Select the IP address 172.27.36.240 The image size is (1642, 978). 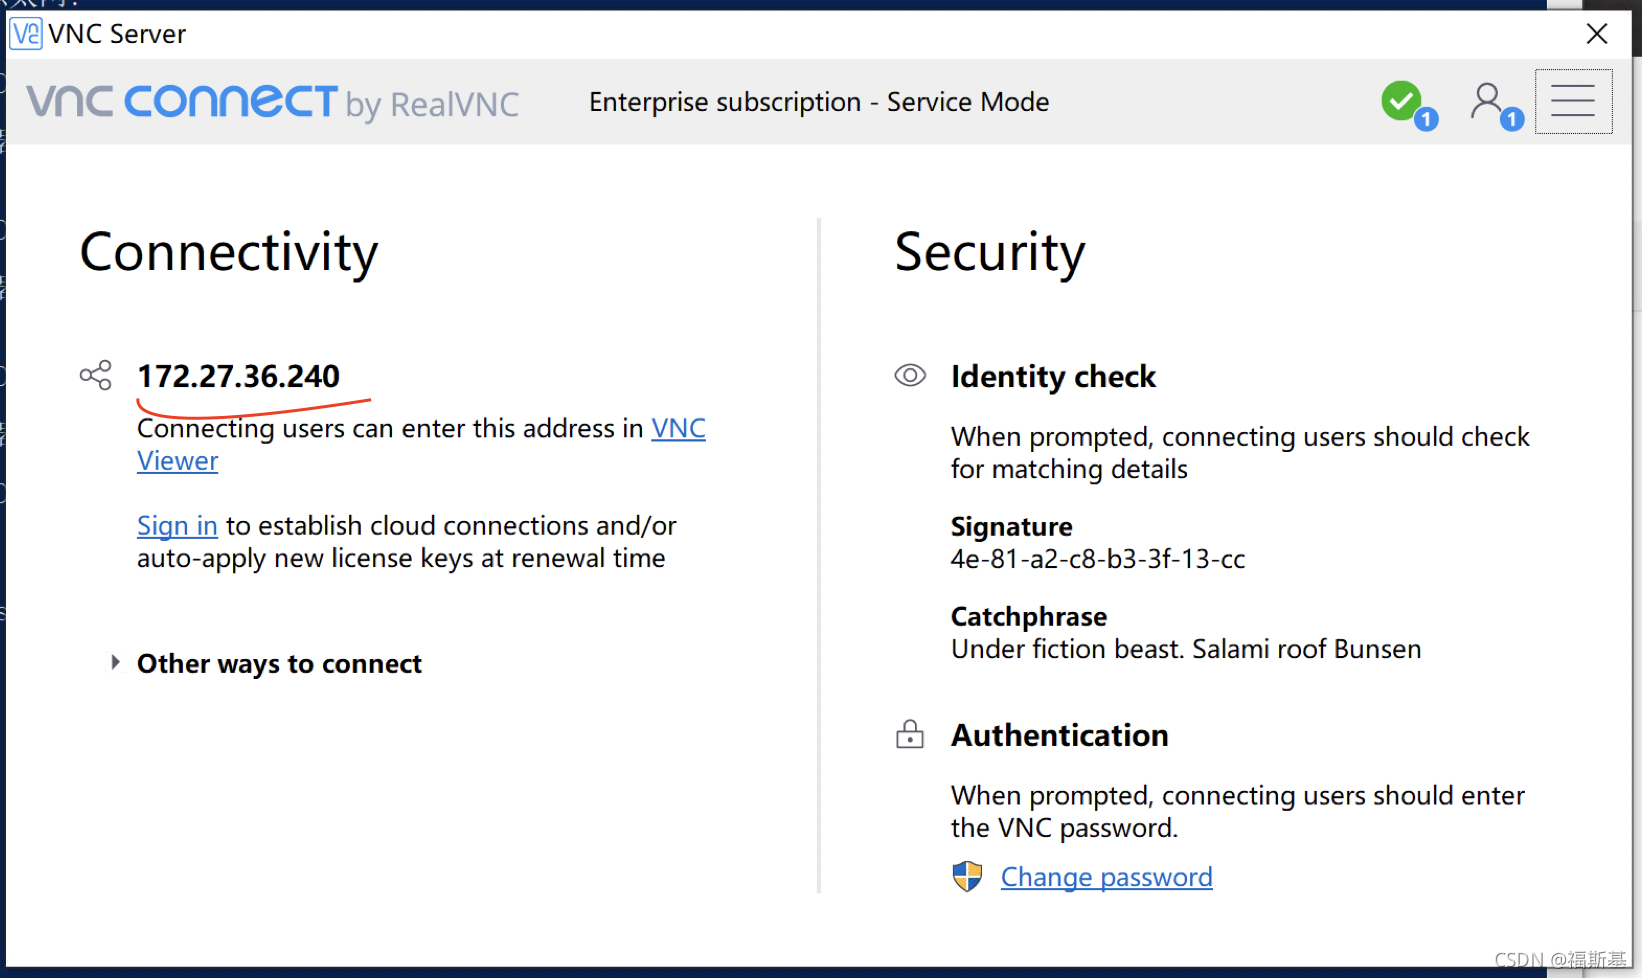point(238,376)
